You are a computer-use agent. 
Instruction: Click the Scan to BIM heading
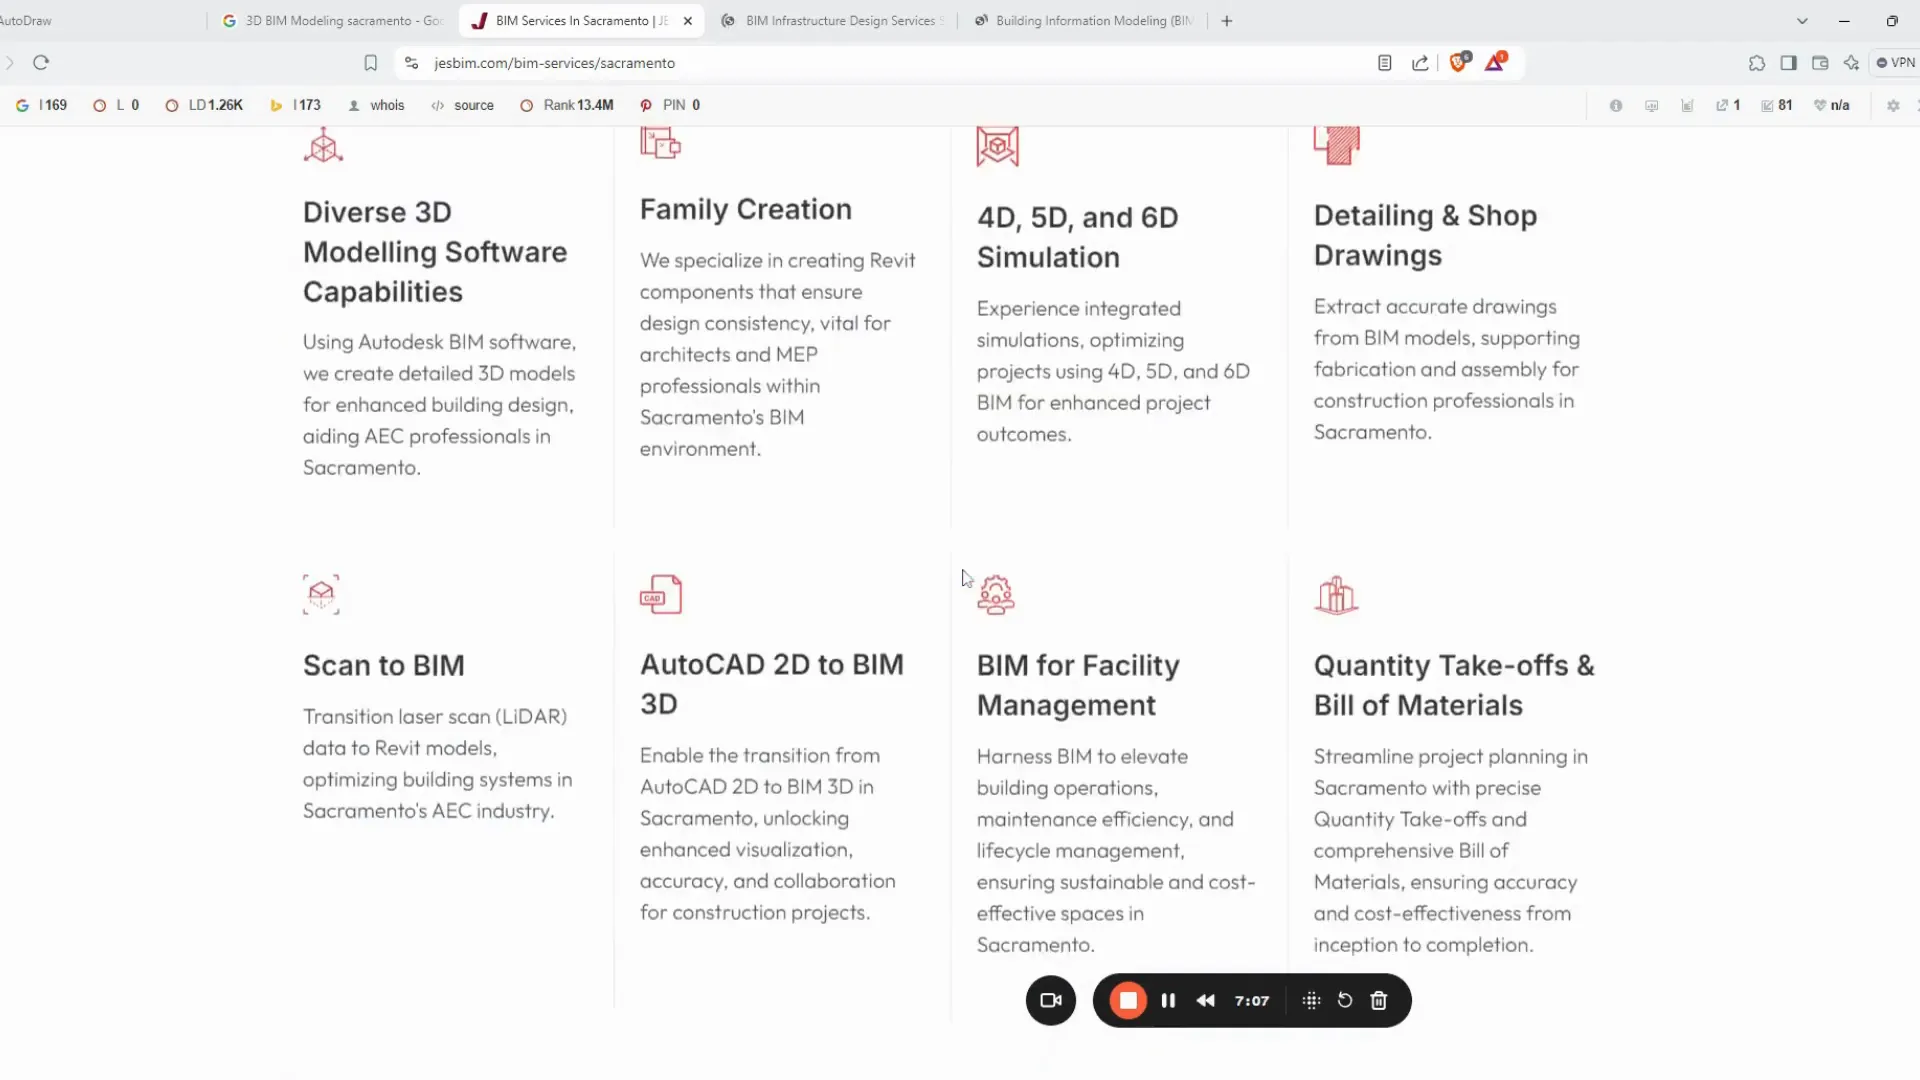coord(384,666)
